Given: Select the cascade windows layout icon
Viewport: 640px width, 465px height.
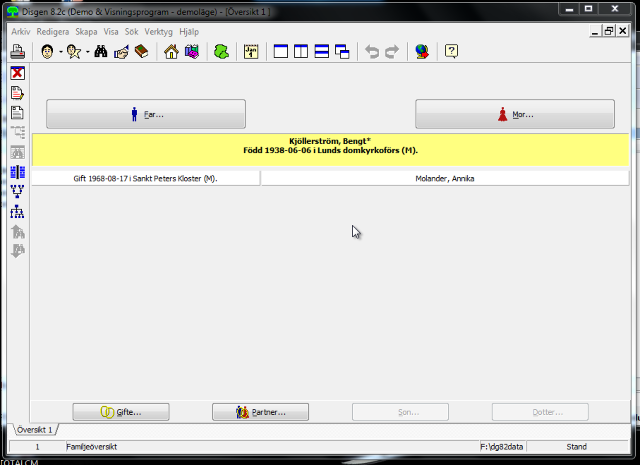Looking at the screenshot, I should tap(342, 52).
